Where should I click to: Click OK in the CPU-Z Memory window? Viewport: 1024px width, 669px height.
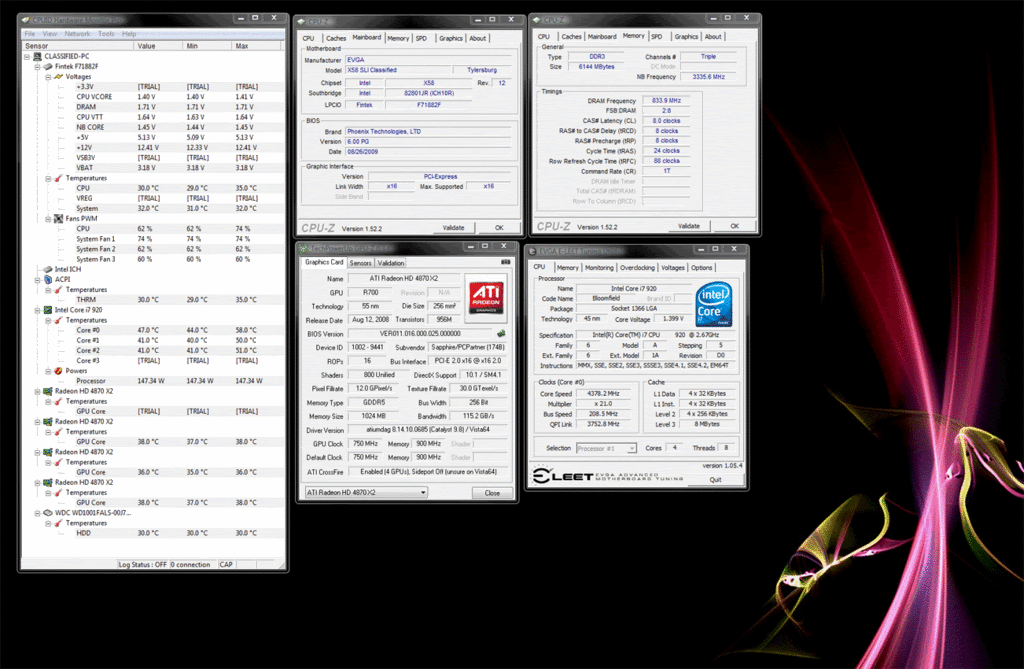(x=734, y=226)
